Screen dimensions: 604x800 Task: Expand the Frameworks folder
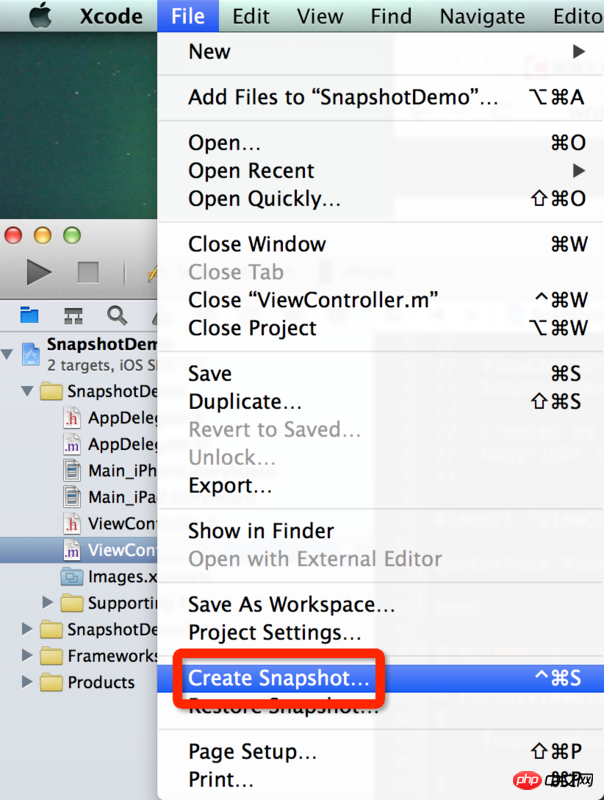point(28,656)
